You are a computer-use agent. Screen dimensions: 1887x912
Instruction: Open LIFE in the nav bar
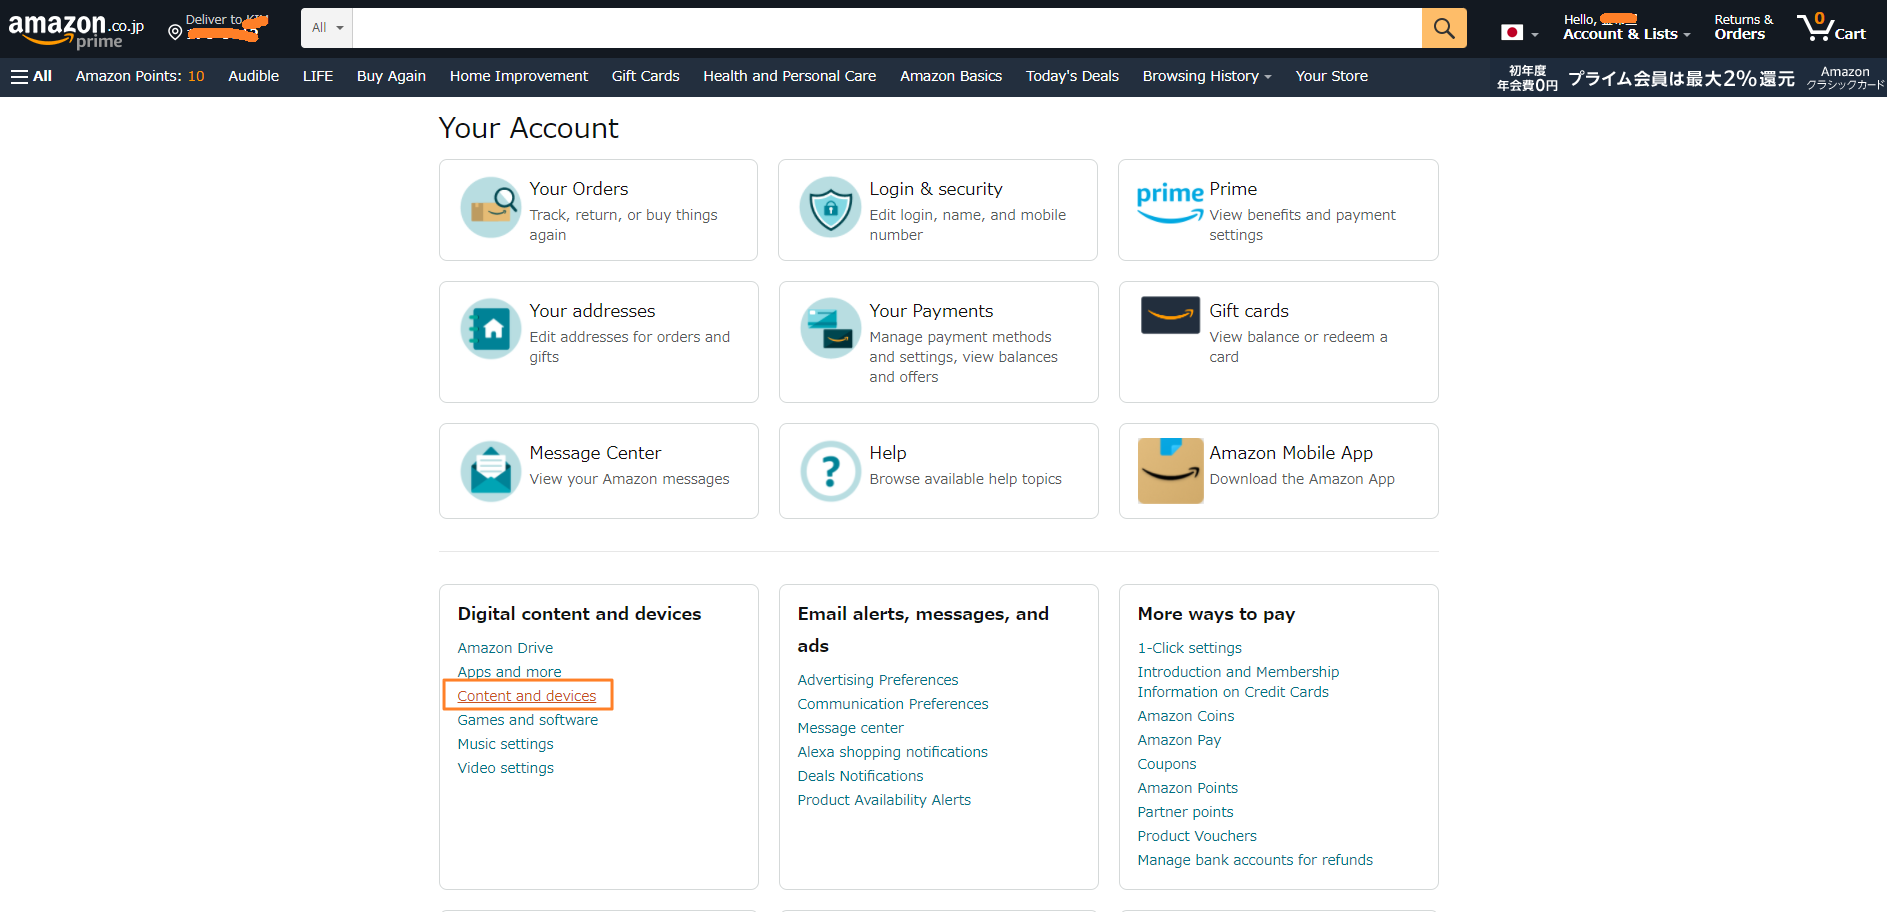pyautogui.click(x=318, y=76)
